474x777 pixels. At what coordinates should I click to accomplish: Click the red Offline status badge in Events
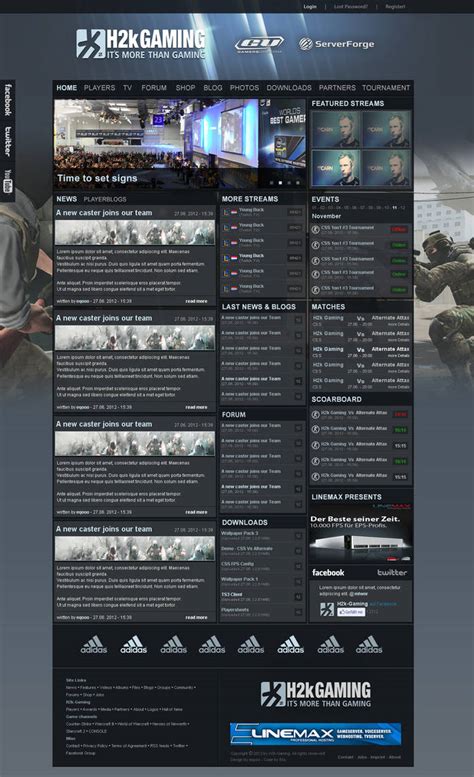pyautogui.click(x=399, y=229)
